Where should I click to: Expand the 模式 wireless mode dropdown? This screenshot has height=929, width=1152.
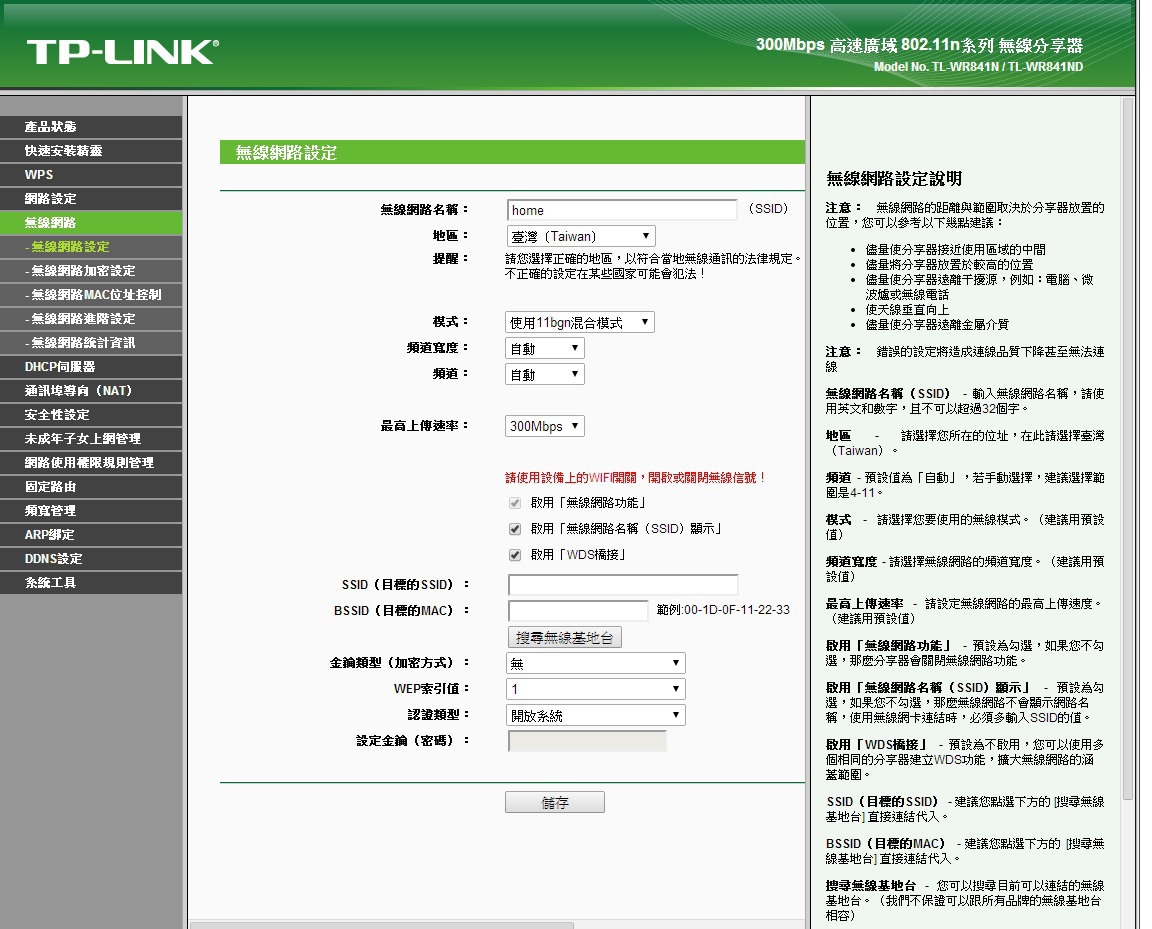point(580,322)
